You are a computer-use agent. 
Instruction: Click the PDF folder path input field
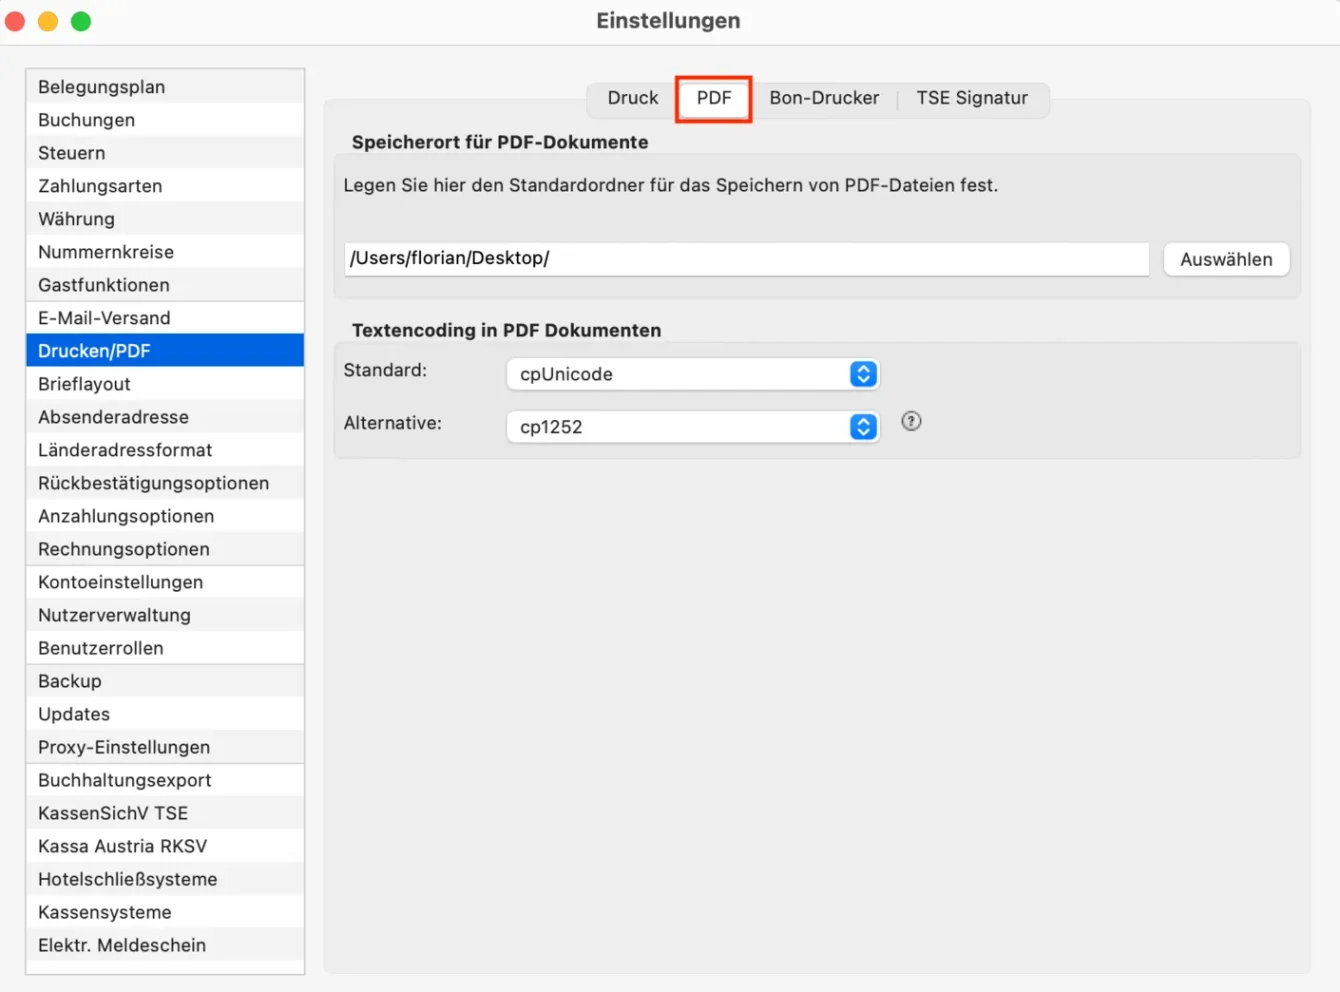pos(747,258)
